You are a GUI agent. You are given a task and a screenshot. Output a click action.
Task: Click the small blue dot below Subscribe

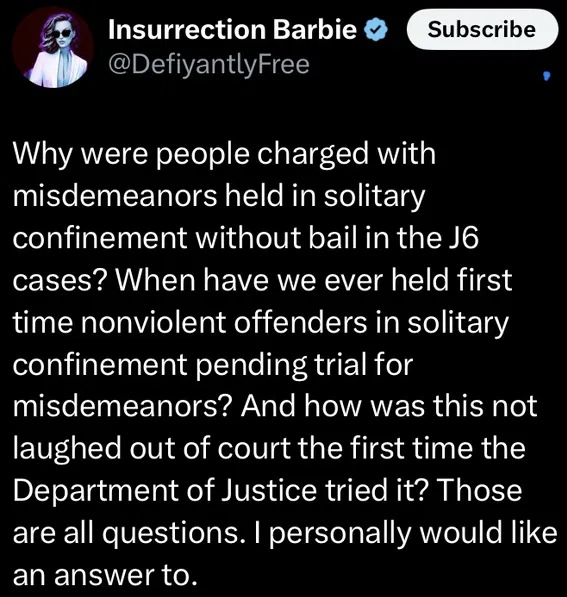pos(547,76)
